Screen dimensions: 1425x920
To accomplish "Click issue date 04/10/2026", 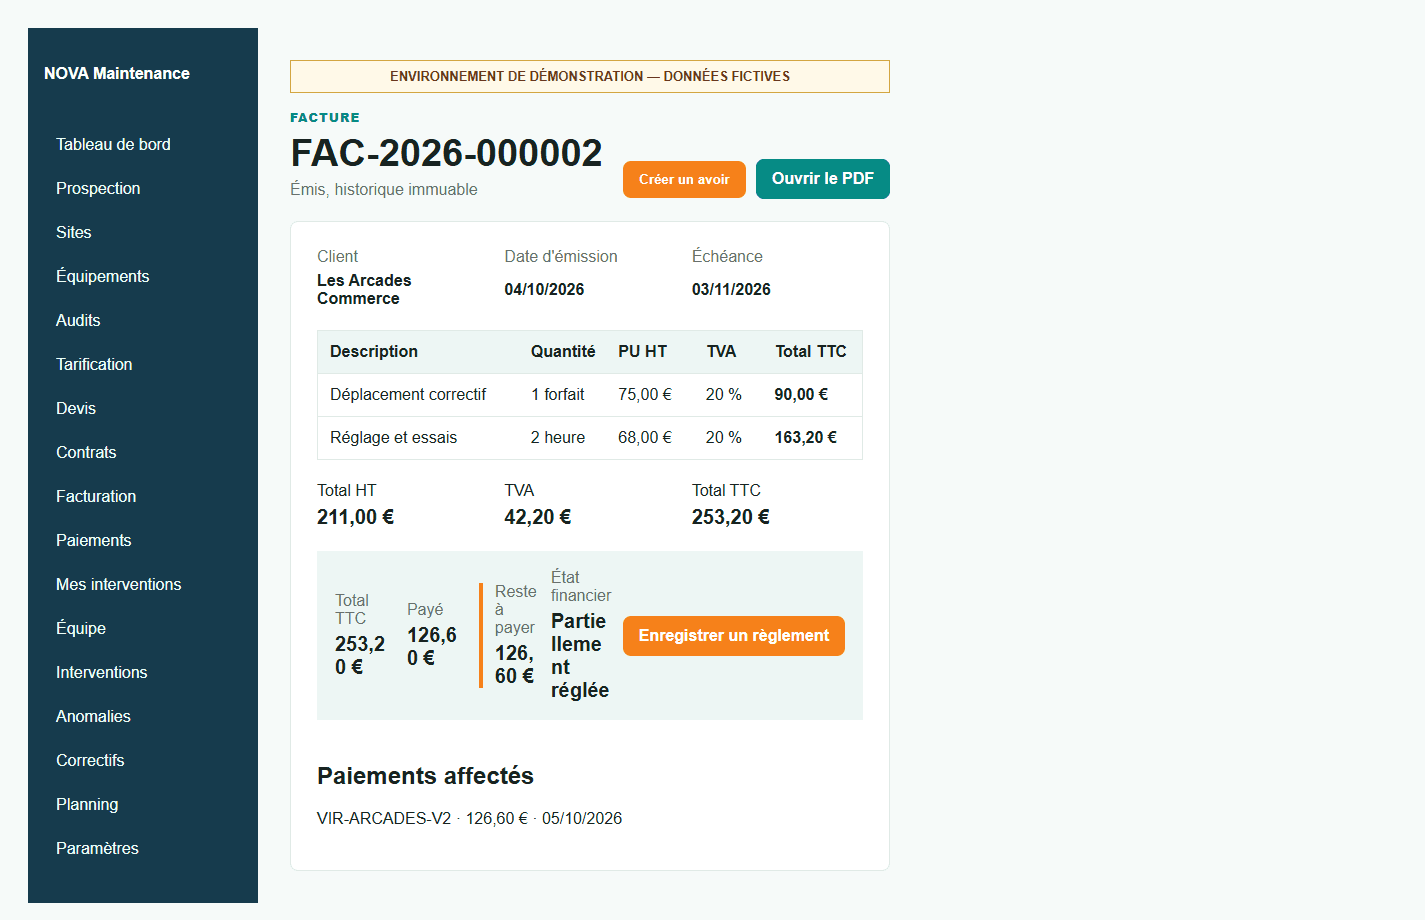I will (544, 289).
